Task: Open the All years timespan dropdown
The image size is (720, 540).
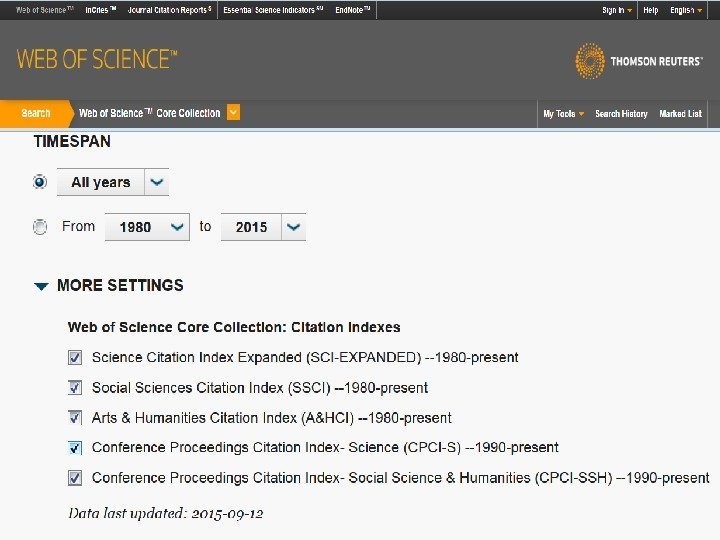Action: pyautogui.click(x=157, y=182)
